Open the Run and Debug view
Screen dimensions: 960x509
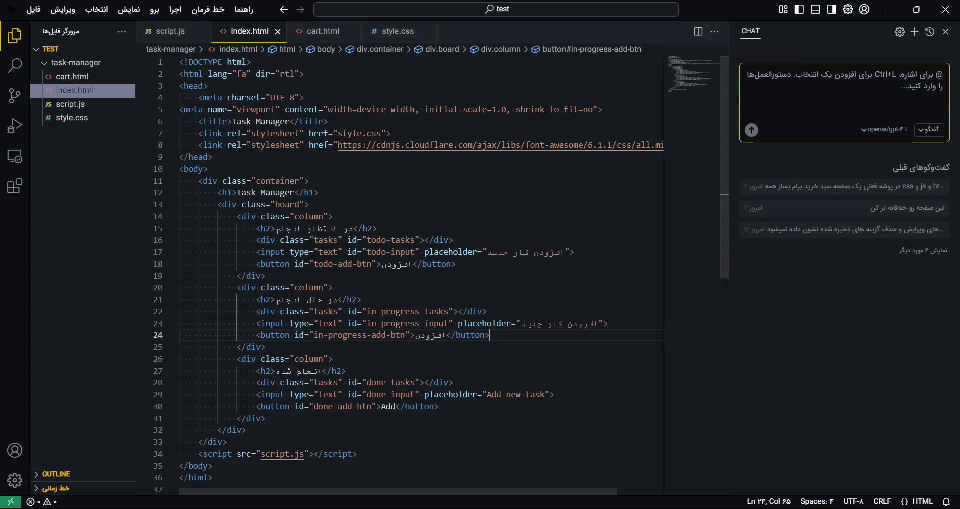pos(15,126)
